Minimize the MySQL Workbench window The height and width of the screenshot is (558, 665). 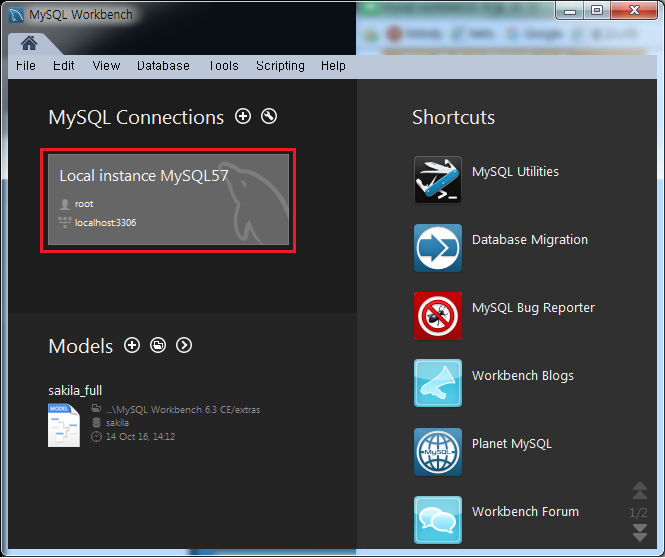point(570,11)
